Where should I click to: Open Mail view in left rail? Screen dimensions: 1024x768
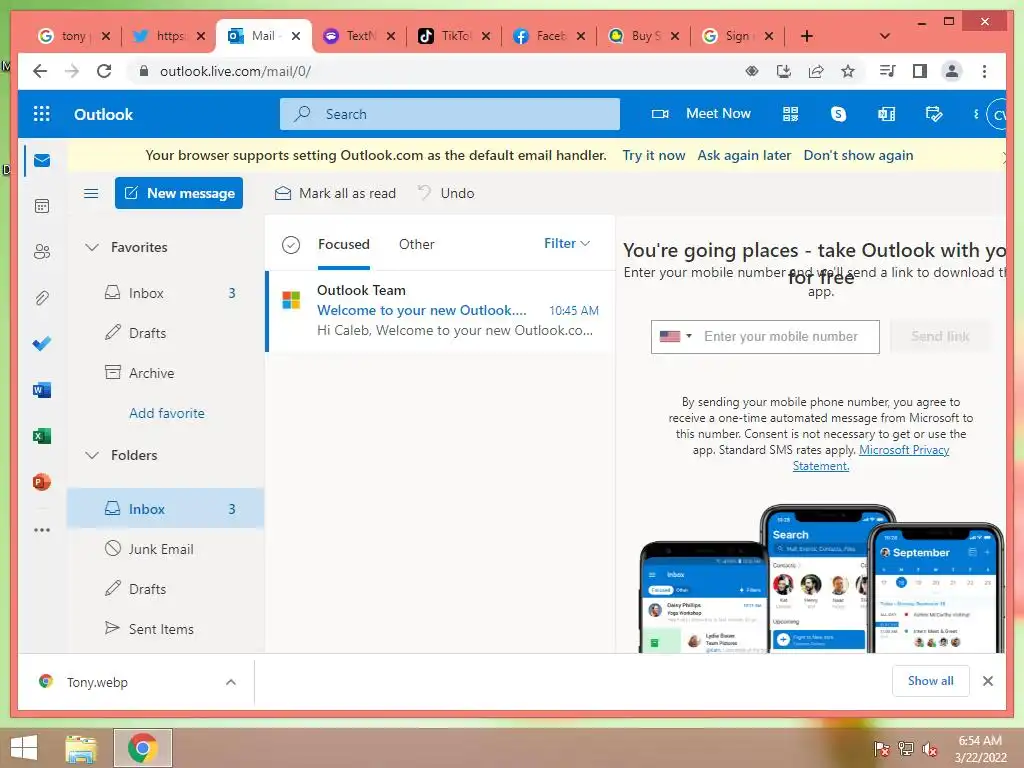click(42, 161)
